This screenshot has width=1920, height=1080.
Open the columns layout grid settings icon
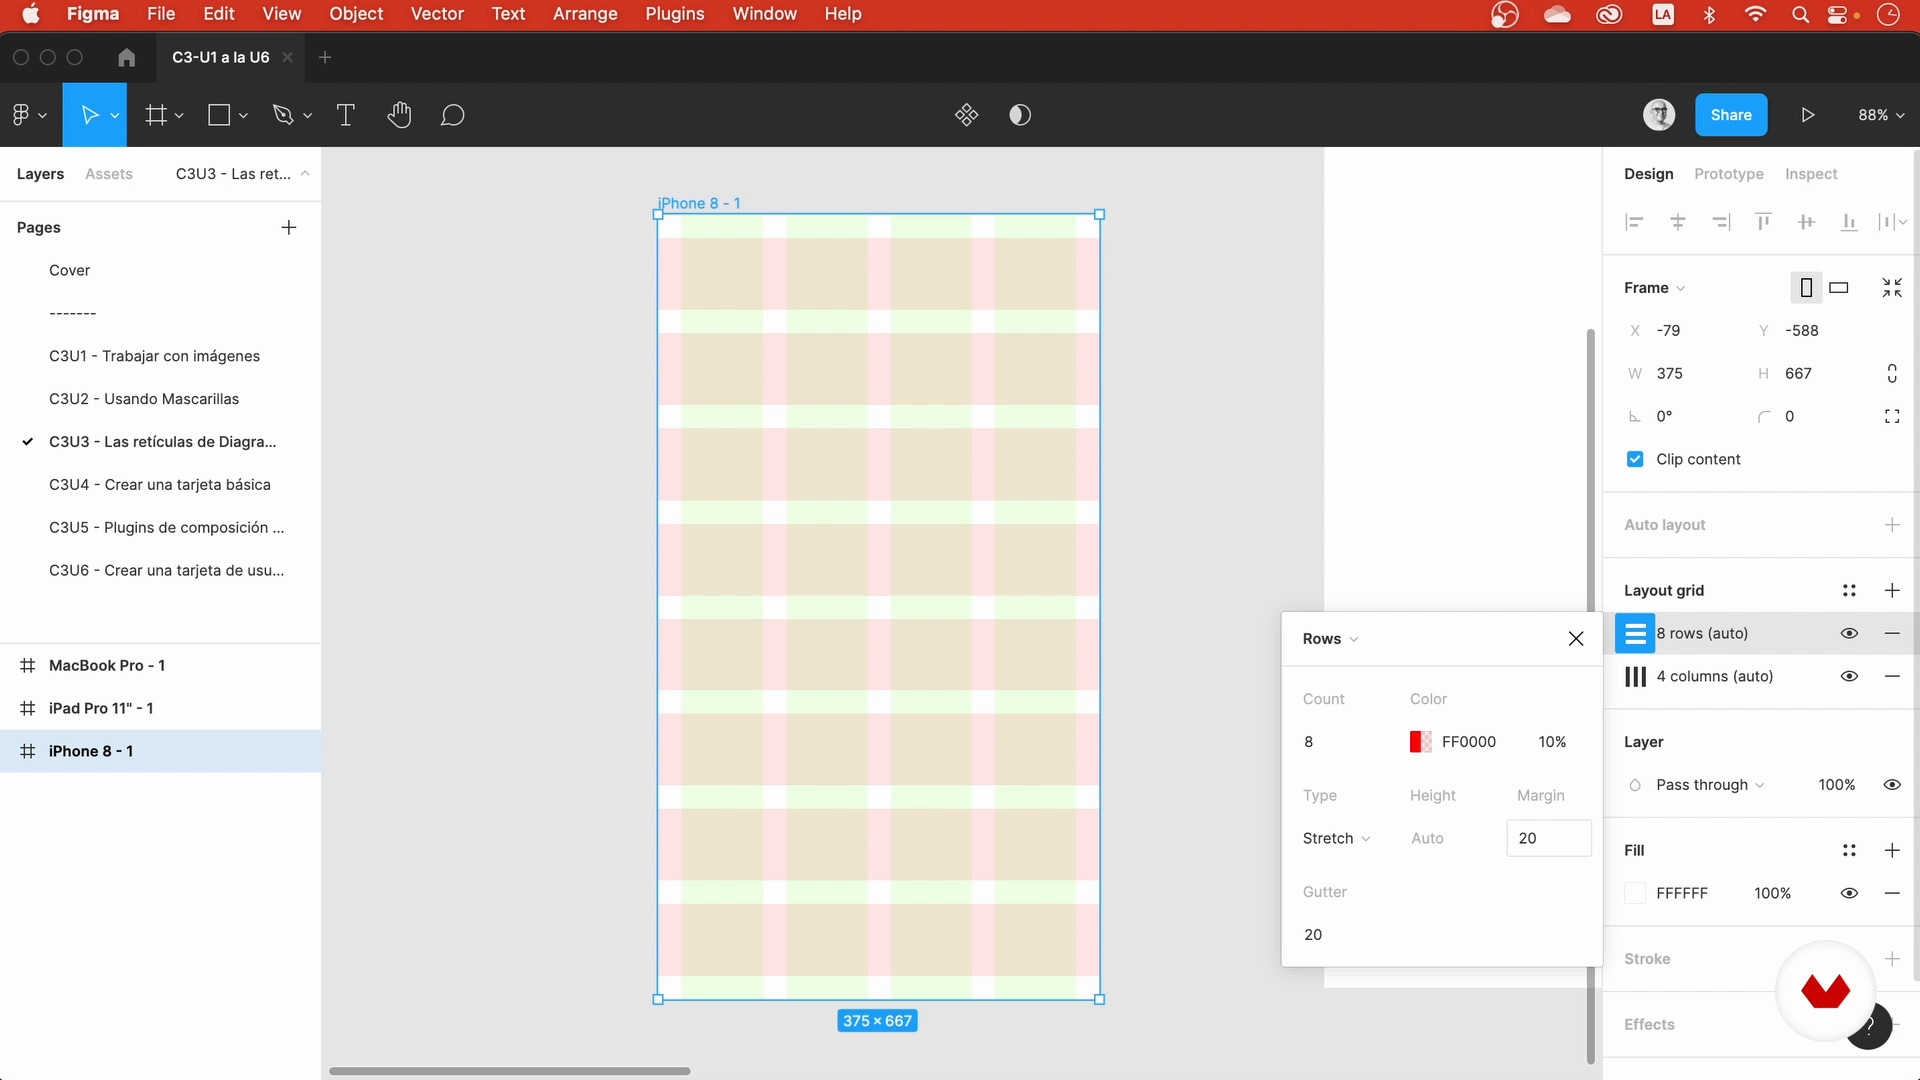[1635, 677]
